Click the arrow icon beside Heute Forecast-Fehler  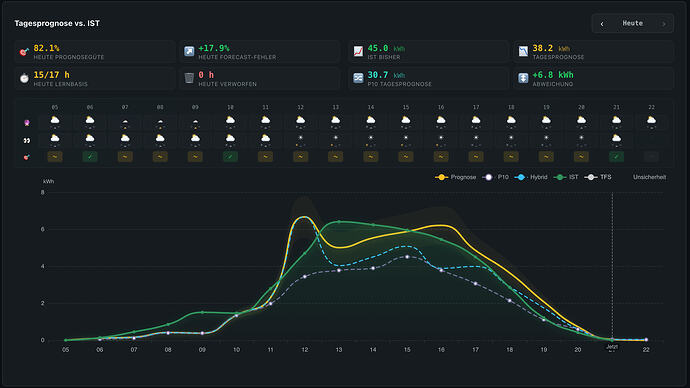click(x=189, y=51)
